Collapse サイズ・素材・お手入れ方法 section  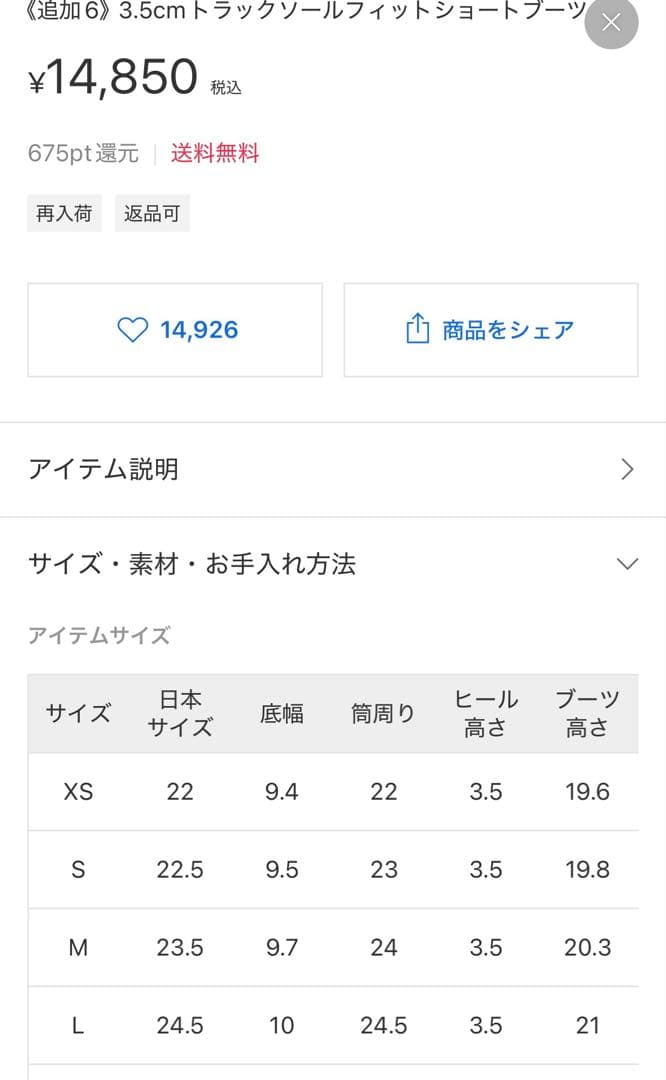coord(628,563)
